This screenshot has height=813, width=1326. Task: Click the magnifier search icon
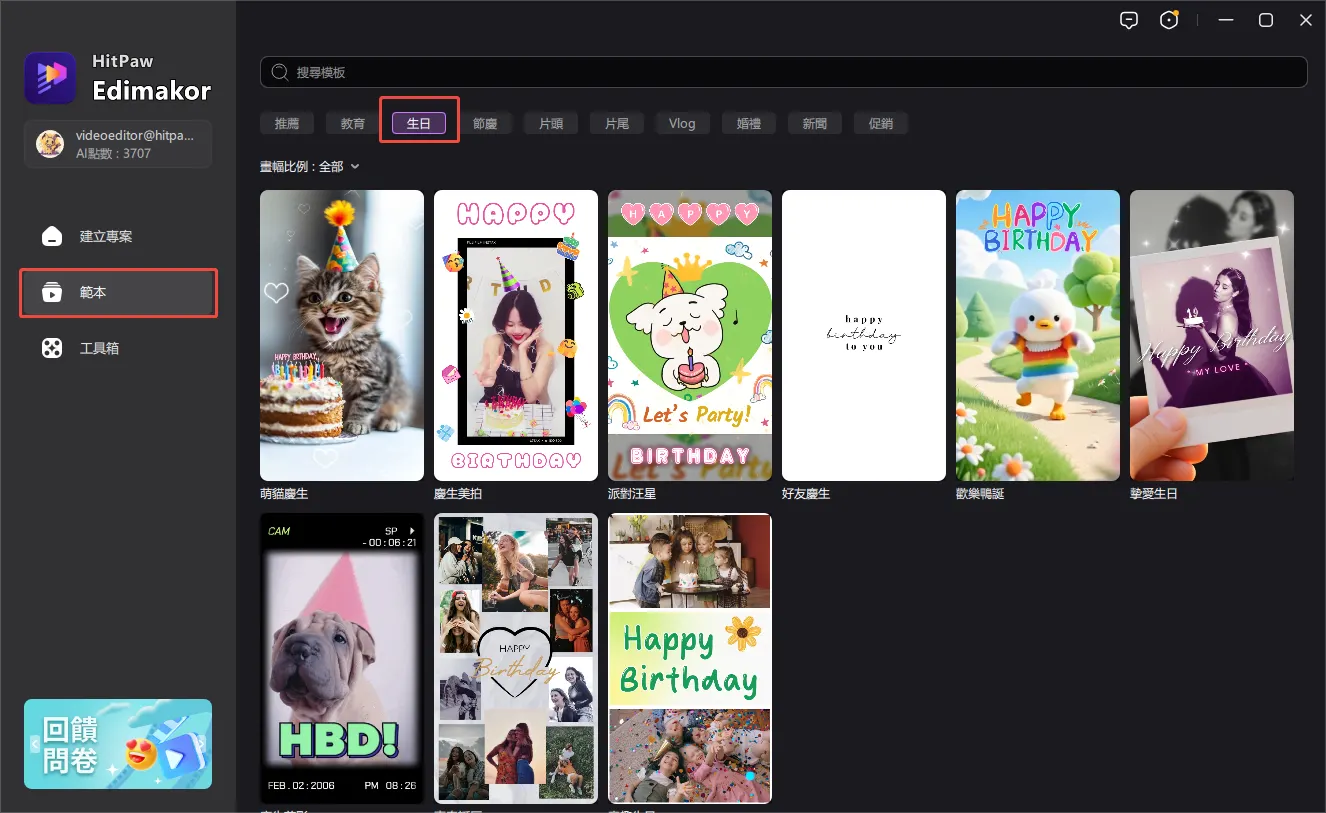281,73
